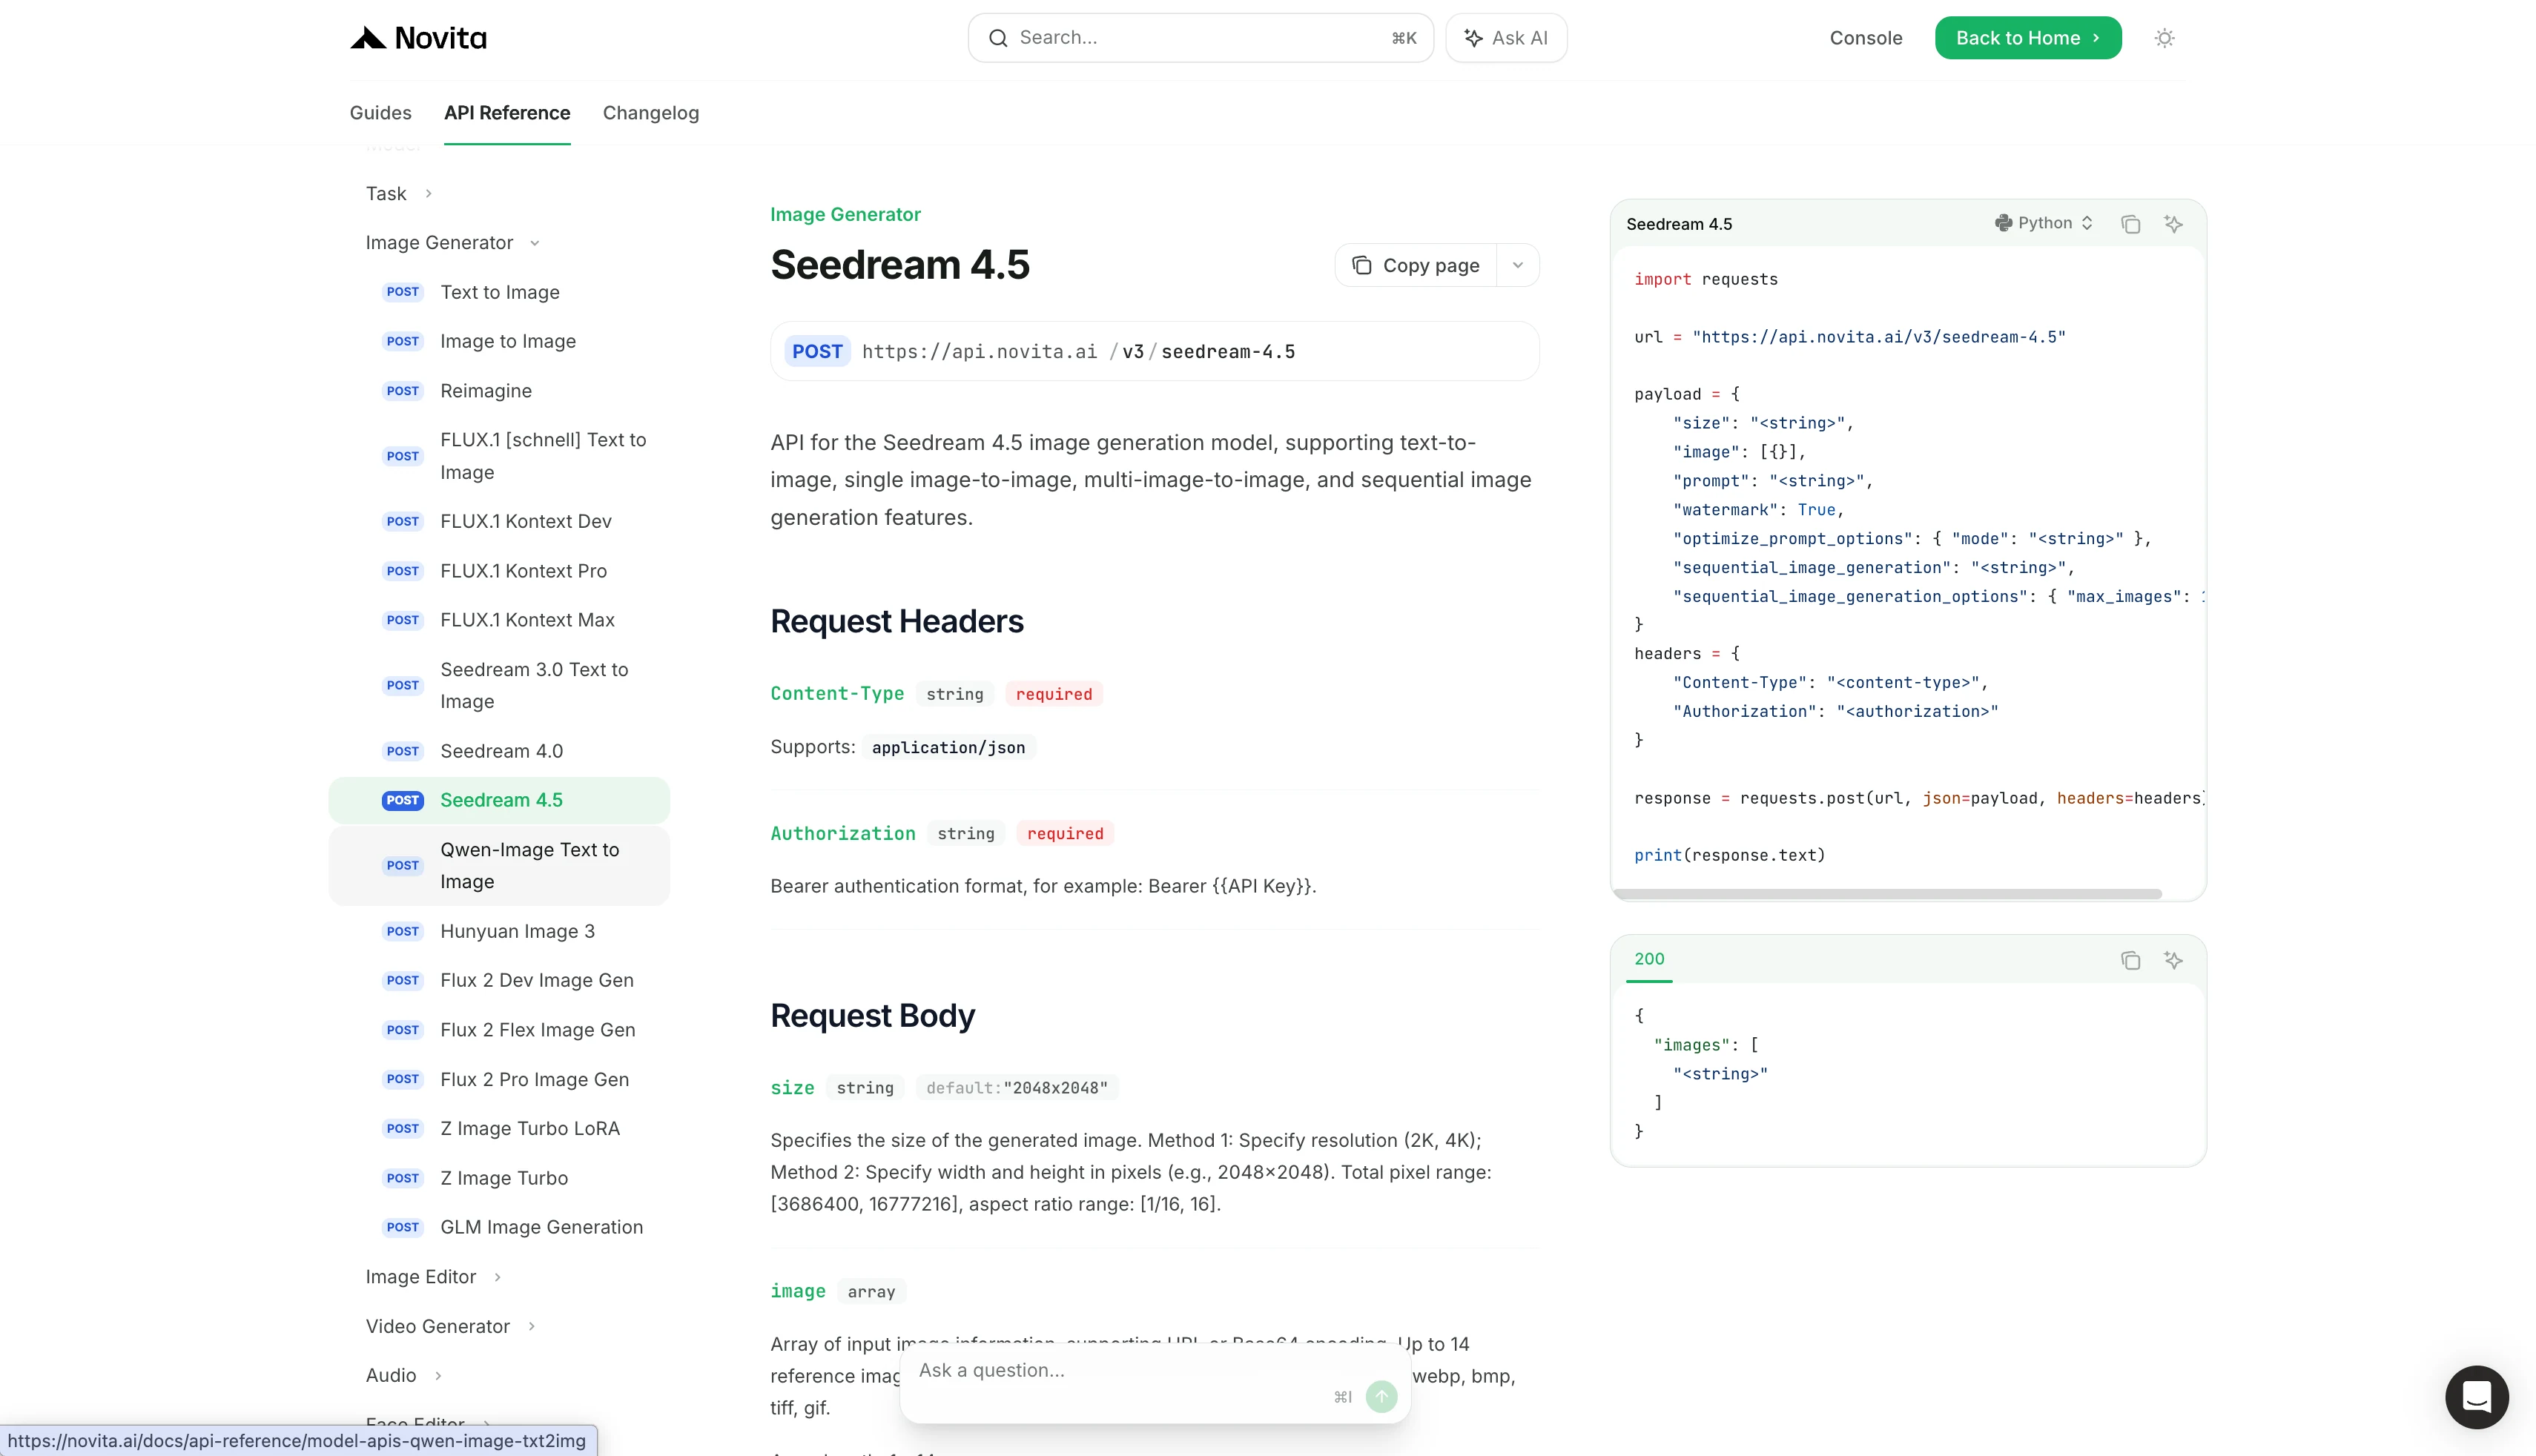Click the Novita logo
The image size is (2536, 1456).
(x=418, y=38)
